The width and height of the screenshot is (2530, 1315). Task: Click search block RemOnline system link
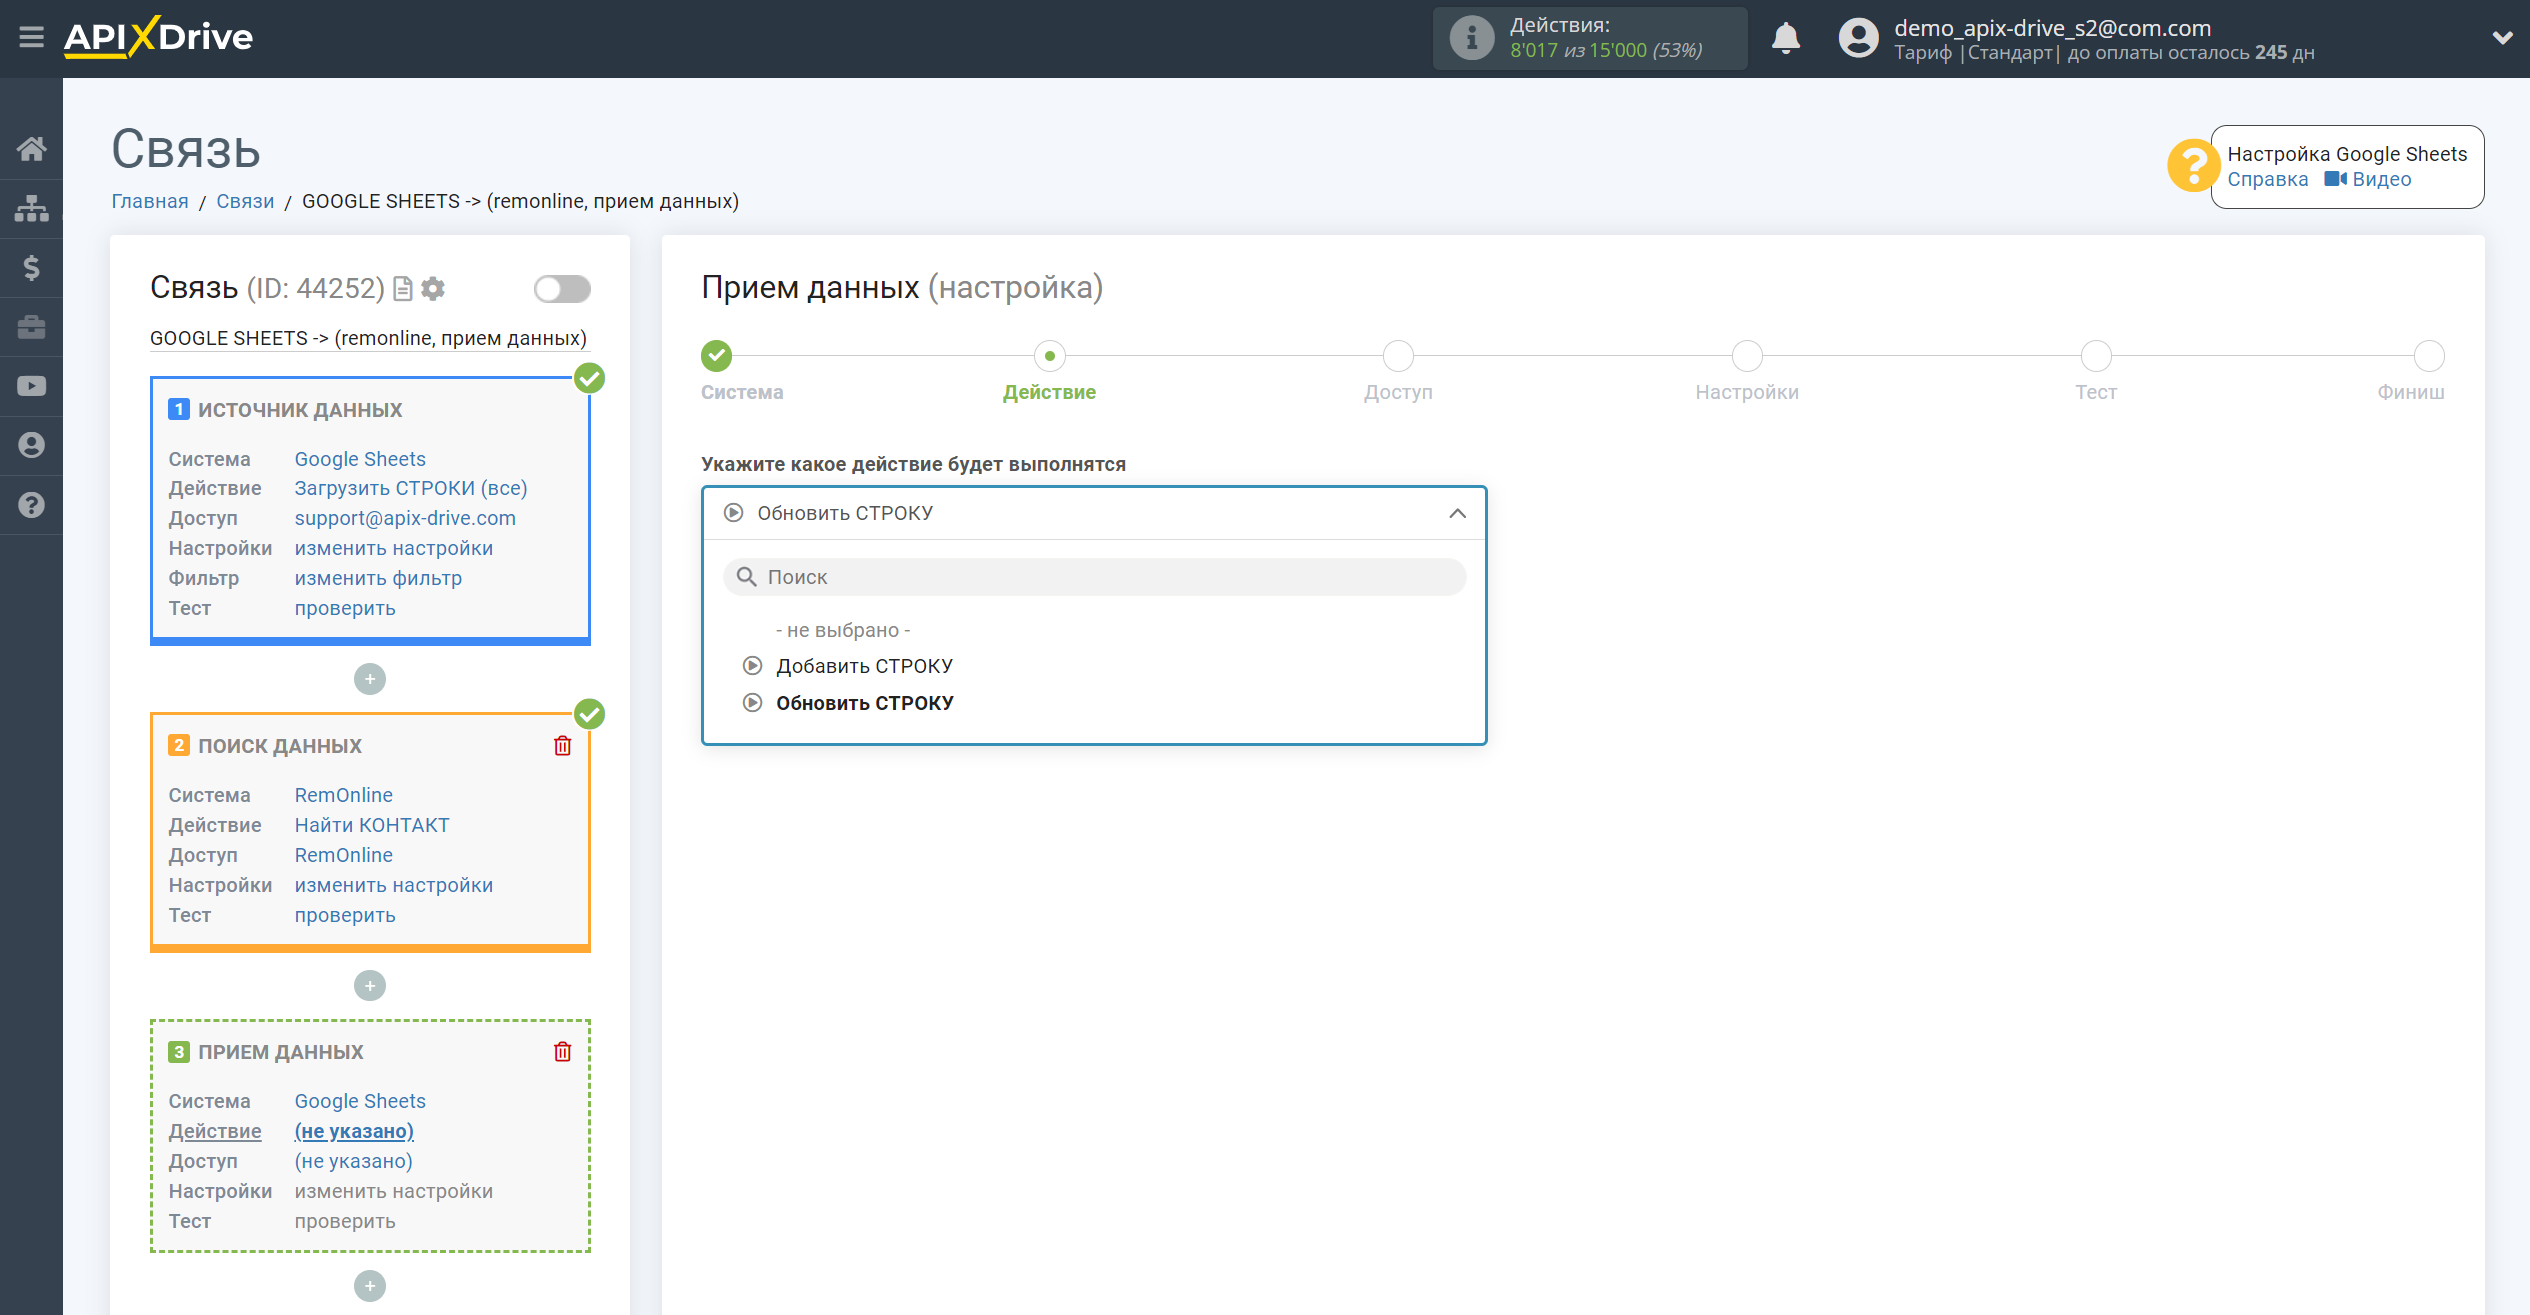tap(343, 795)
